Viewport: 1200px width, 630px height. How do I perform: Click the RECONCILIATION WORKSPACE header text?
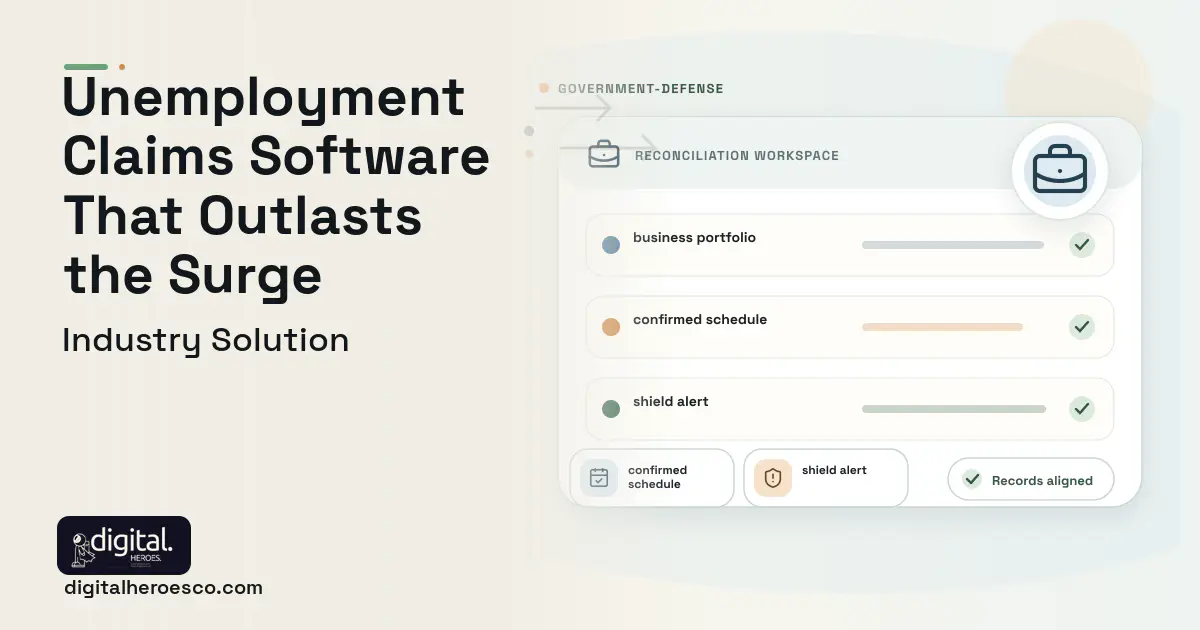737,155
